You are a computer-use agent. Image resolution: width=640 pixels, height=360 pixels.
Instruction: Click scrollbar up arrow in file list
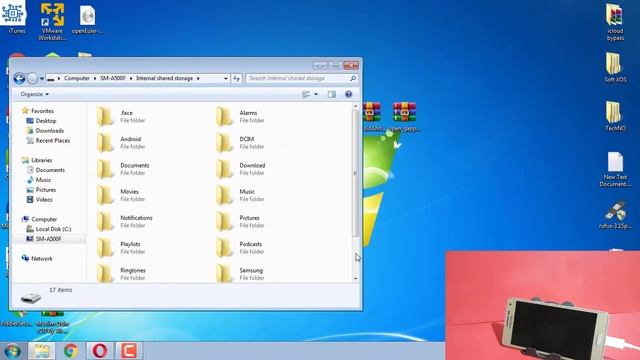point(355,106)
